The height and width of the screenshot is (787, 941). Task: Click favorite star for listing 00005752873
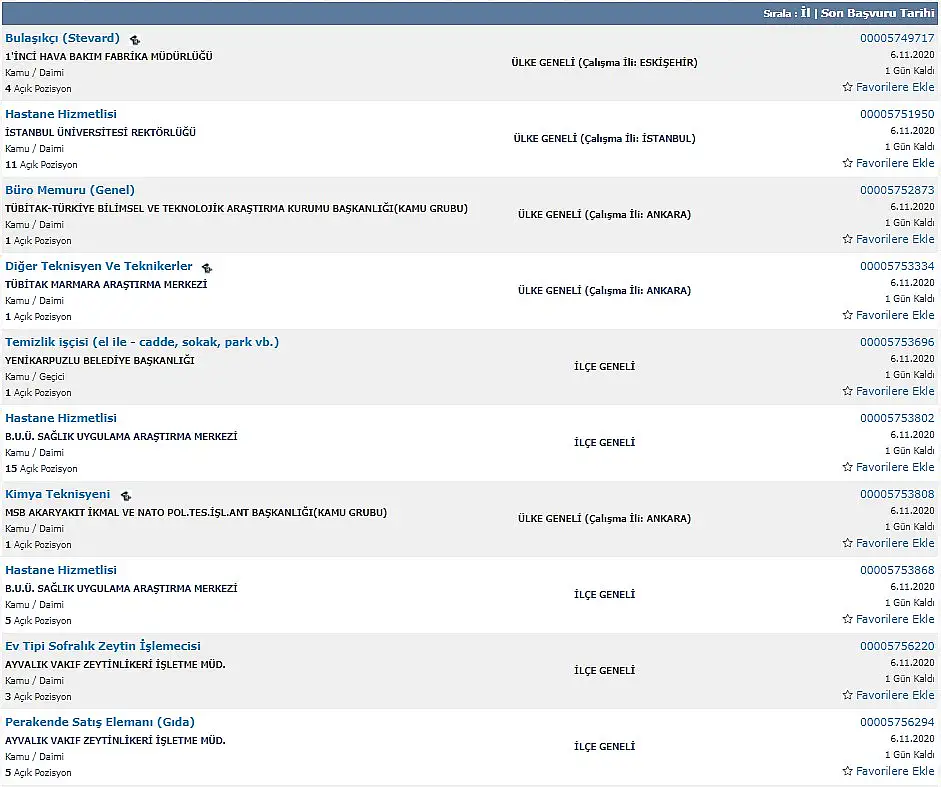click(847, 239)
